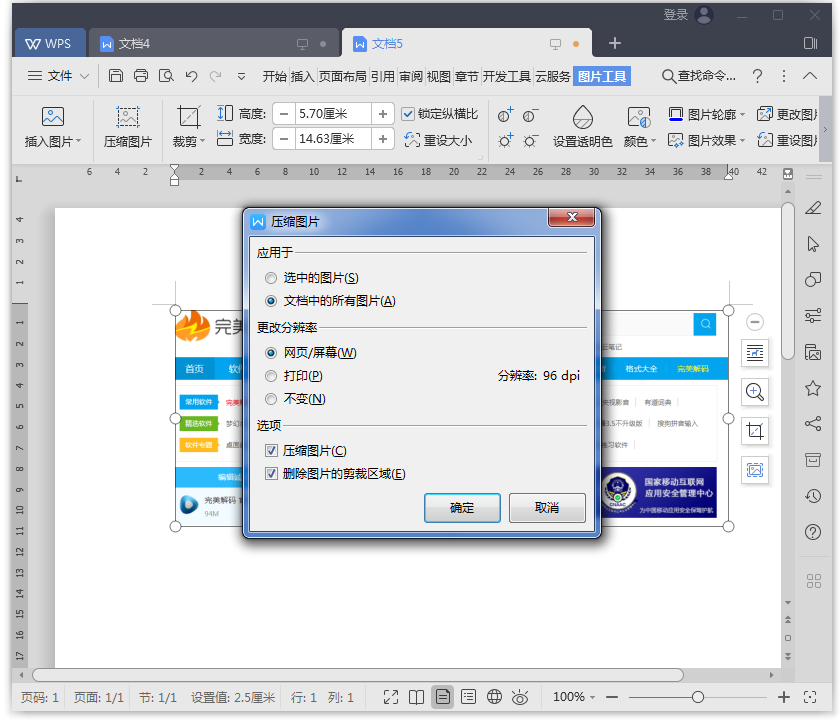Open the Review ribbon tab

(x=411, y=77)
